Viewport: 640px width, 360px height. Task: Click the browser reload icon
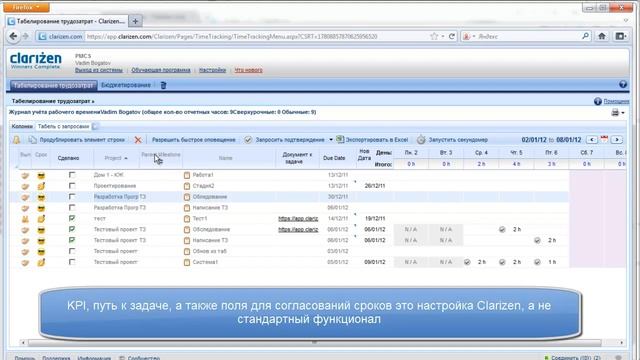tap(452, 36)
